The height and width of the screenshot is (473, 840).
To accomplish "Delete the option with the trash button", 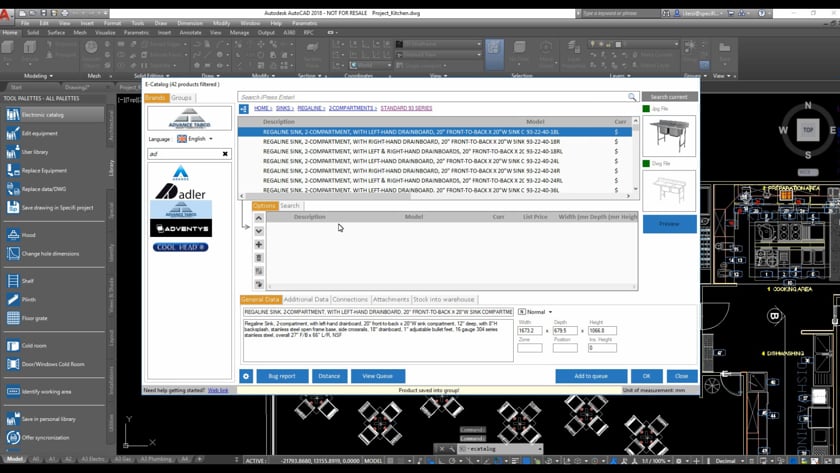I will [259, 258].
